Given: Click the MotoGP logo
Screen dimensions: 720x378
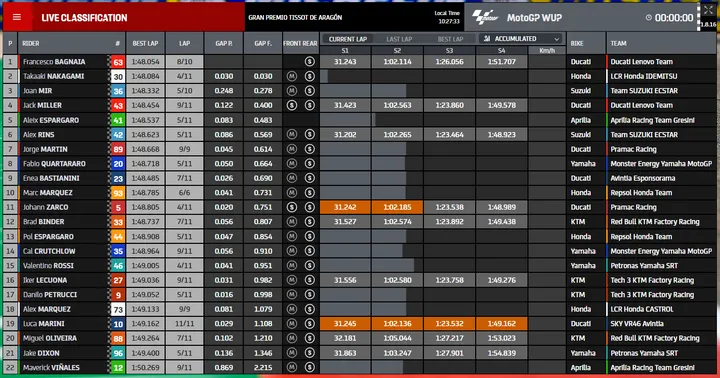Looking at the screenshot, I should pyautogui.click(x=485, y=17).
